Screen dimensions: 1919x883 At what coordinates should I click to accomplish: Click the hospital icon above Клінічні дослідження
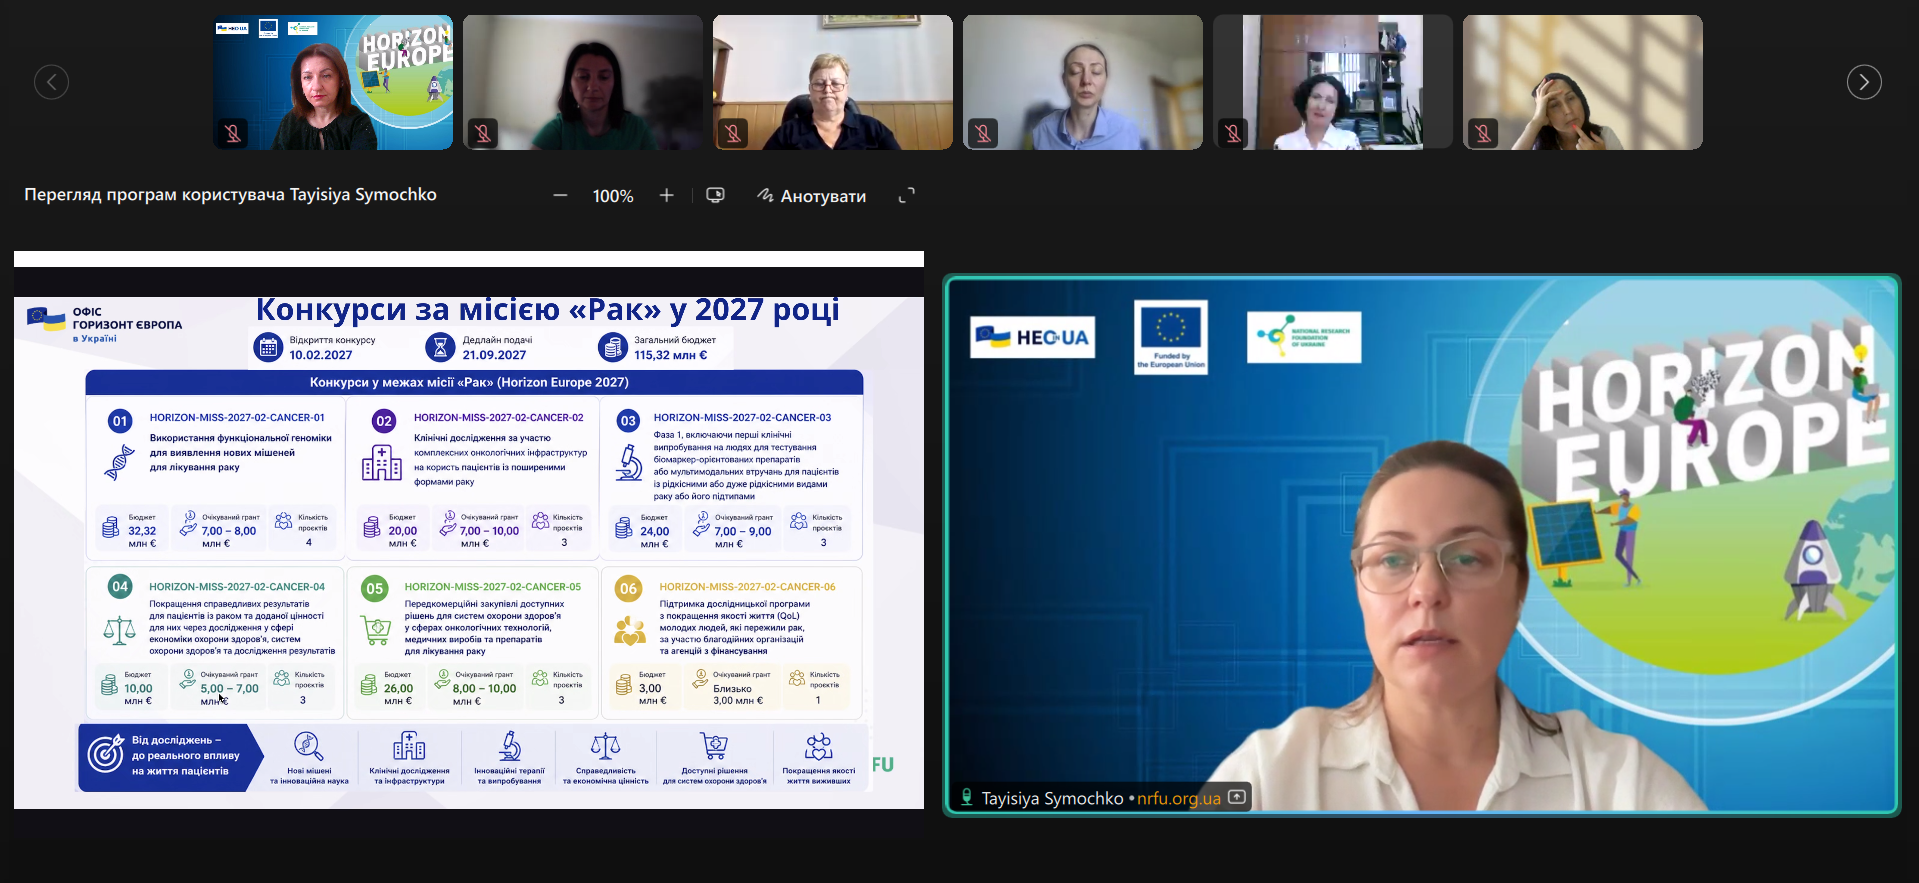409,746
